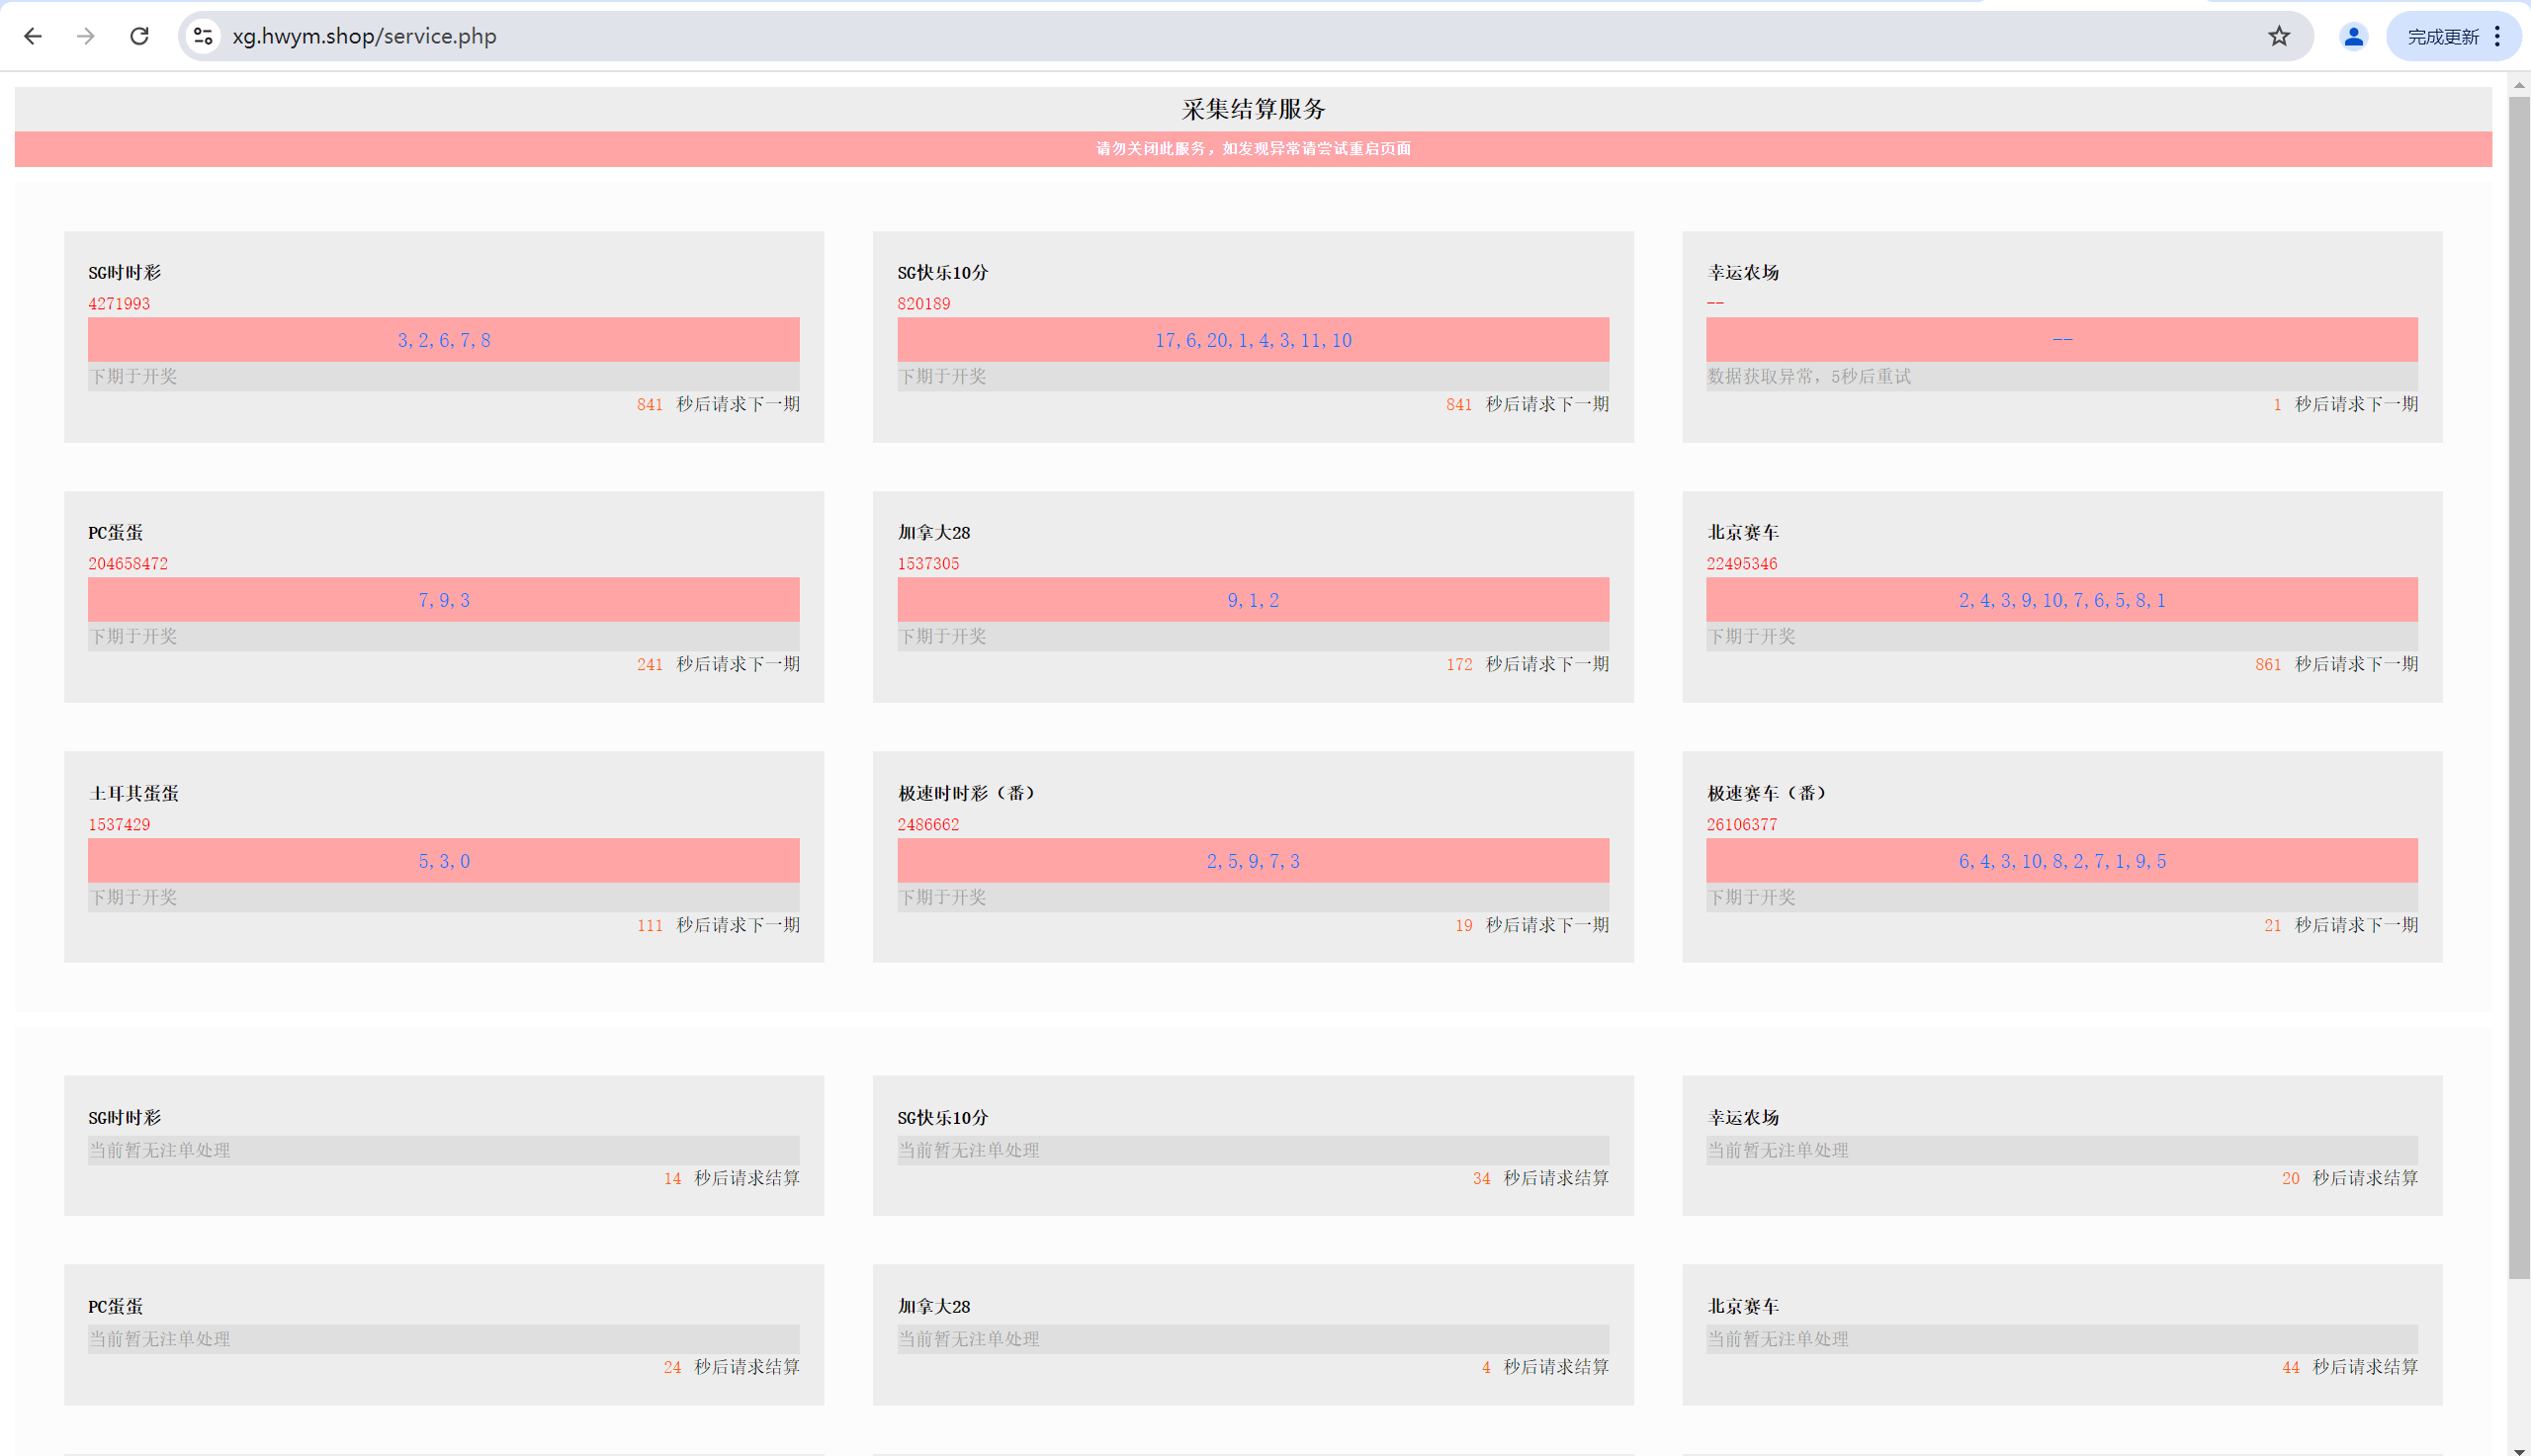This screenshot has height=1456, width=2531.
Task: Click the 极速赛车（番） card title
Action: [x=1767, y=794]
